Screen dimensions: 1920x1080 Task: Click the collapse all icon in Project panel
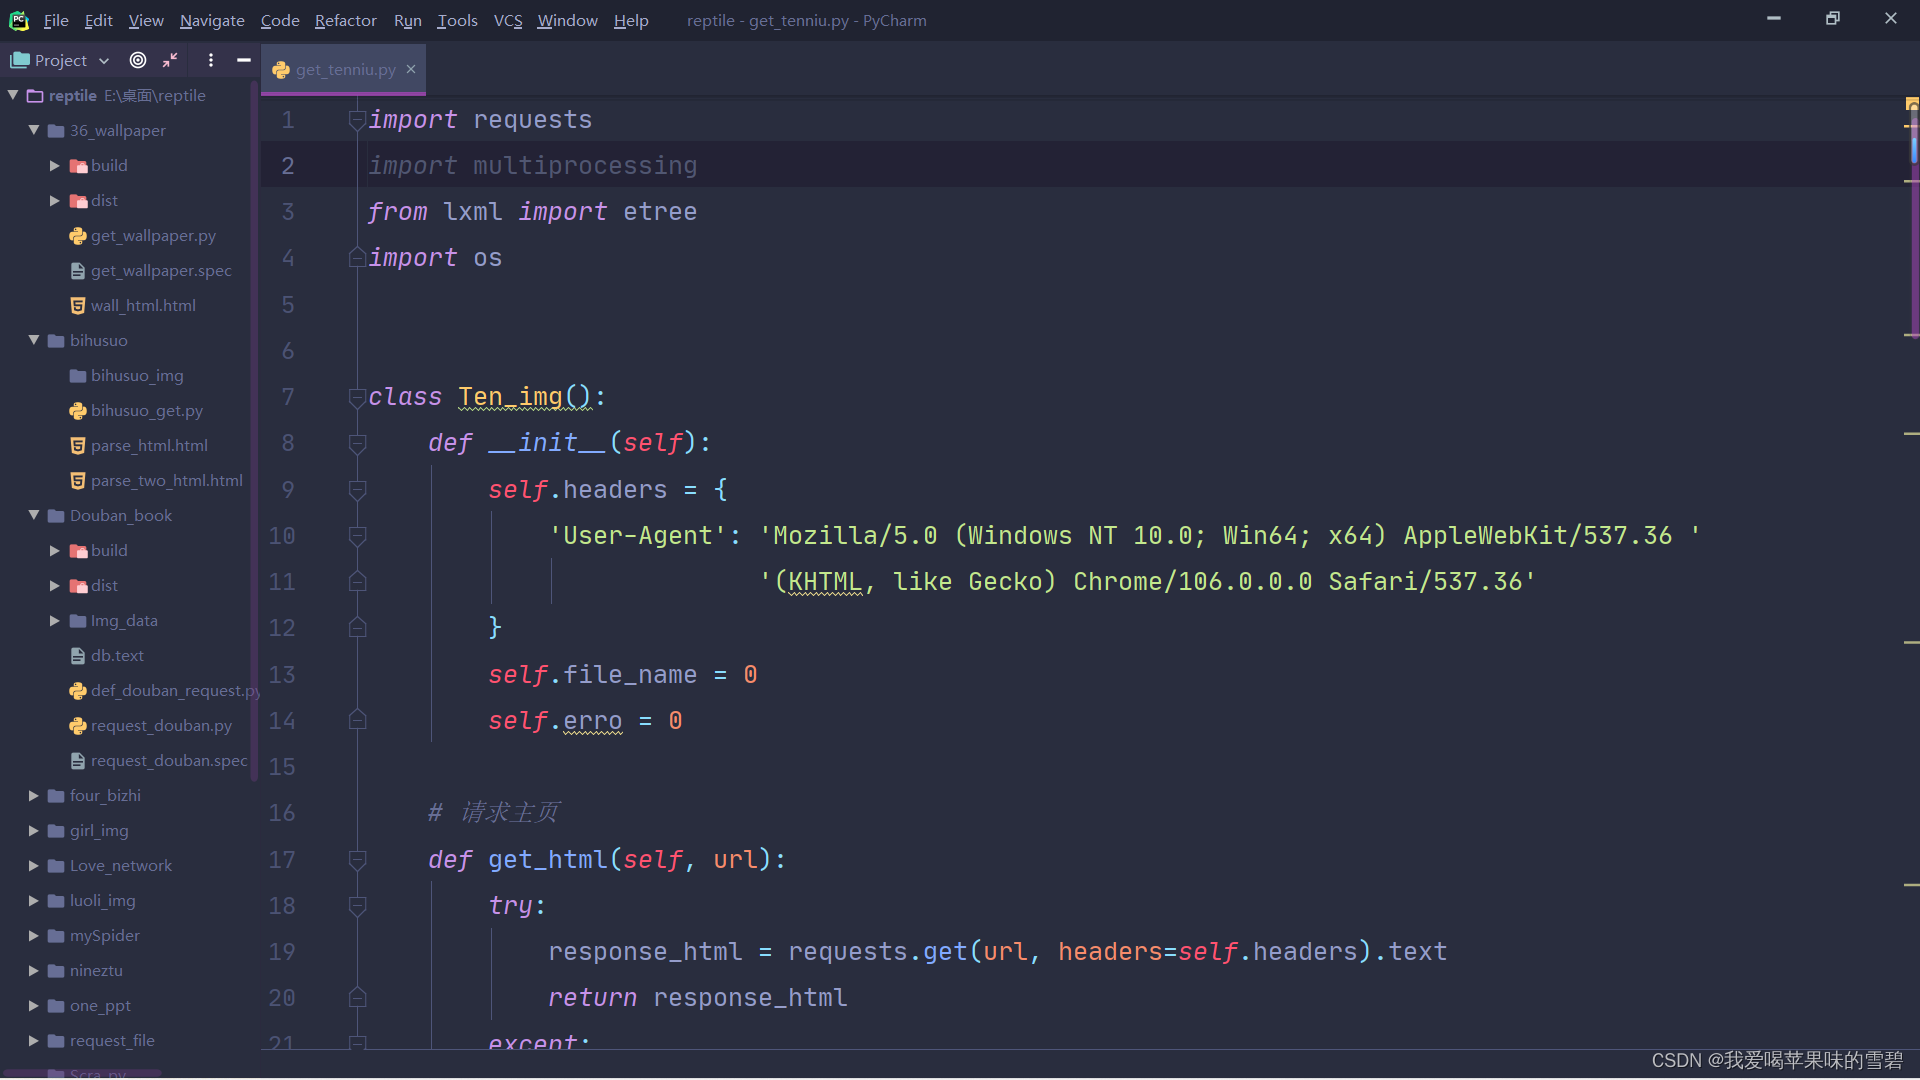coord(170,60)
